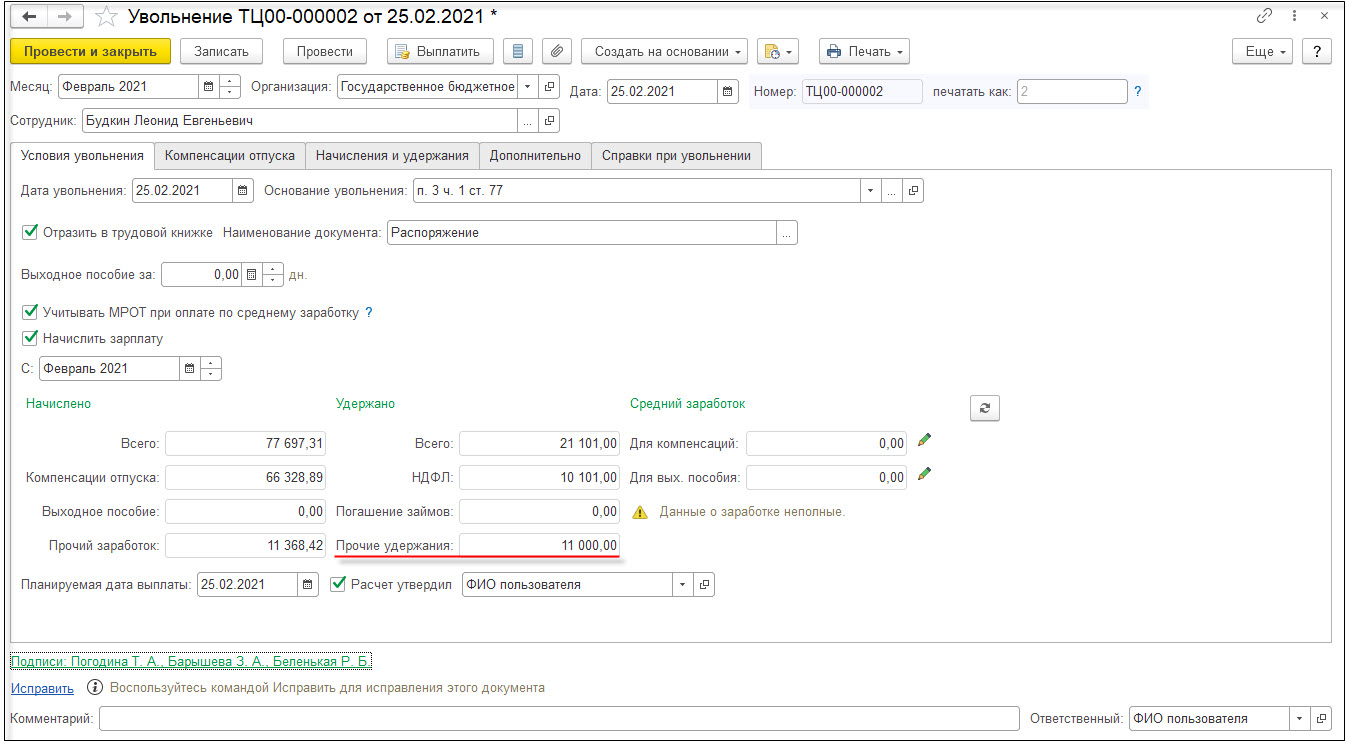1345x741 pixels.
Task: Toggle Начислить зарплату checkbox
Action: pos(30,339)
